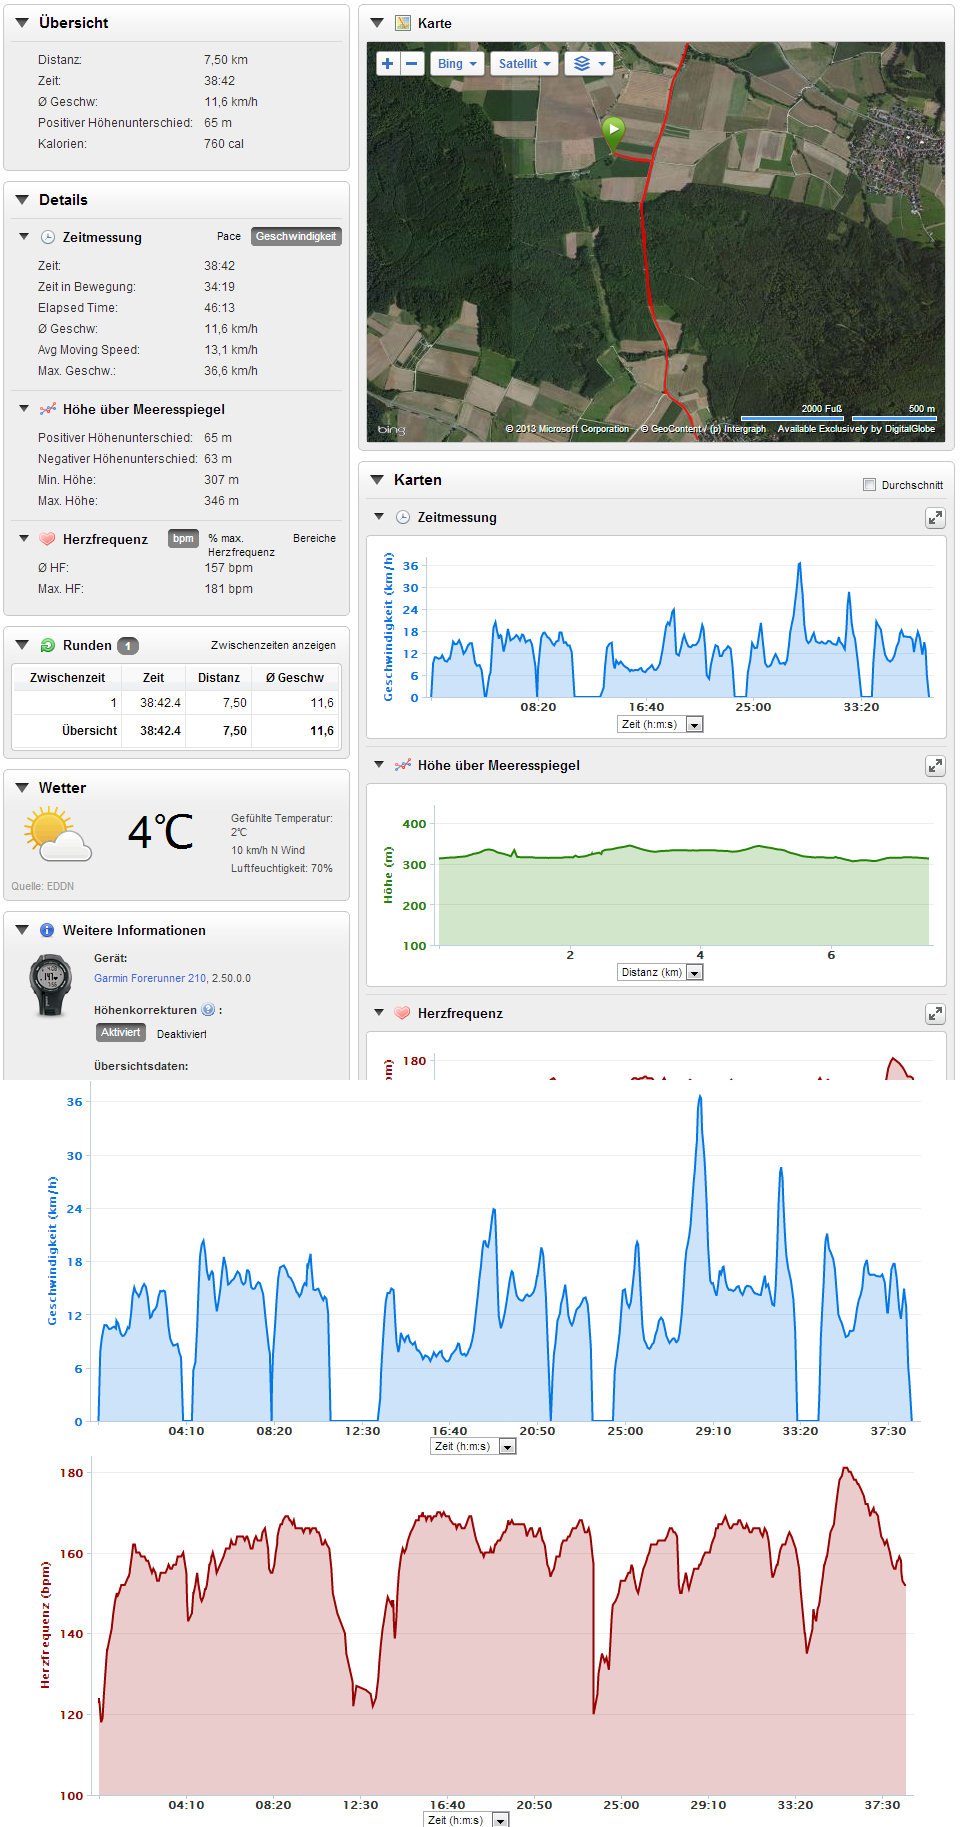The image size is (960, 1827).
Task: Switch timing display to Geschwindigkeit
Action: (x=296, y=236)
